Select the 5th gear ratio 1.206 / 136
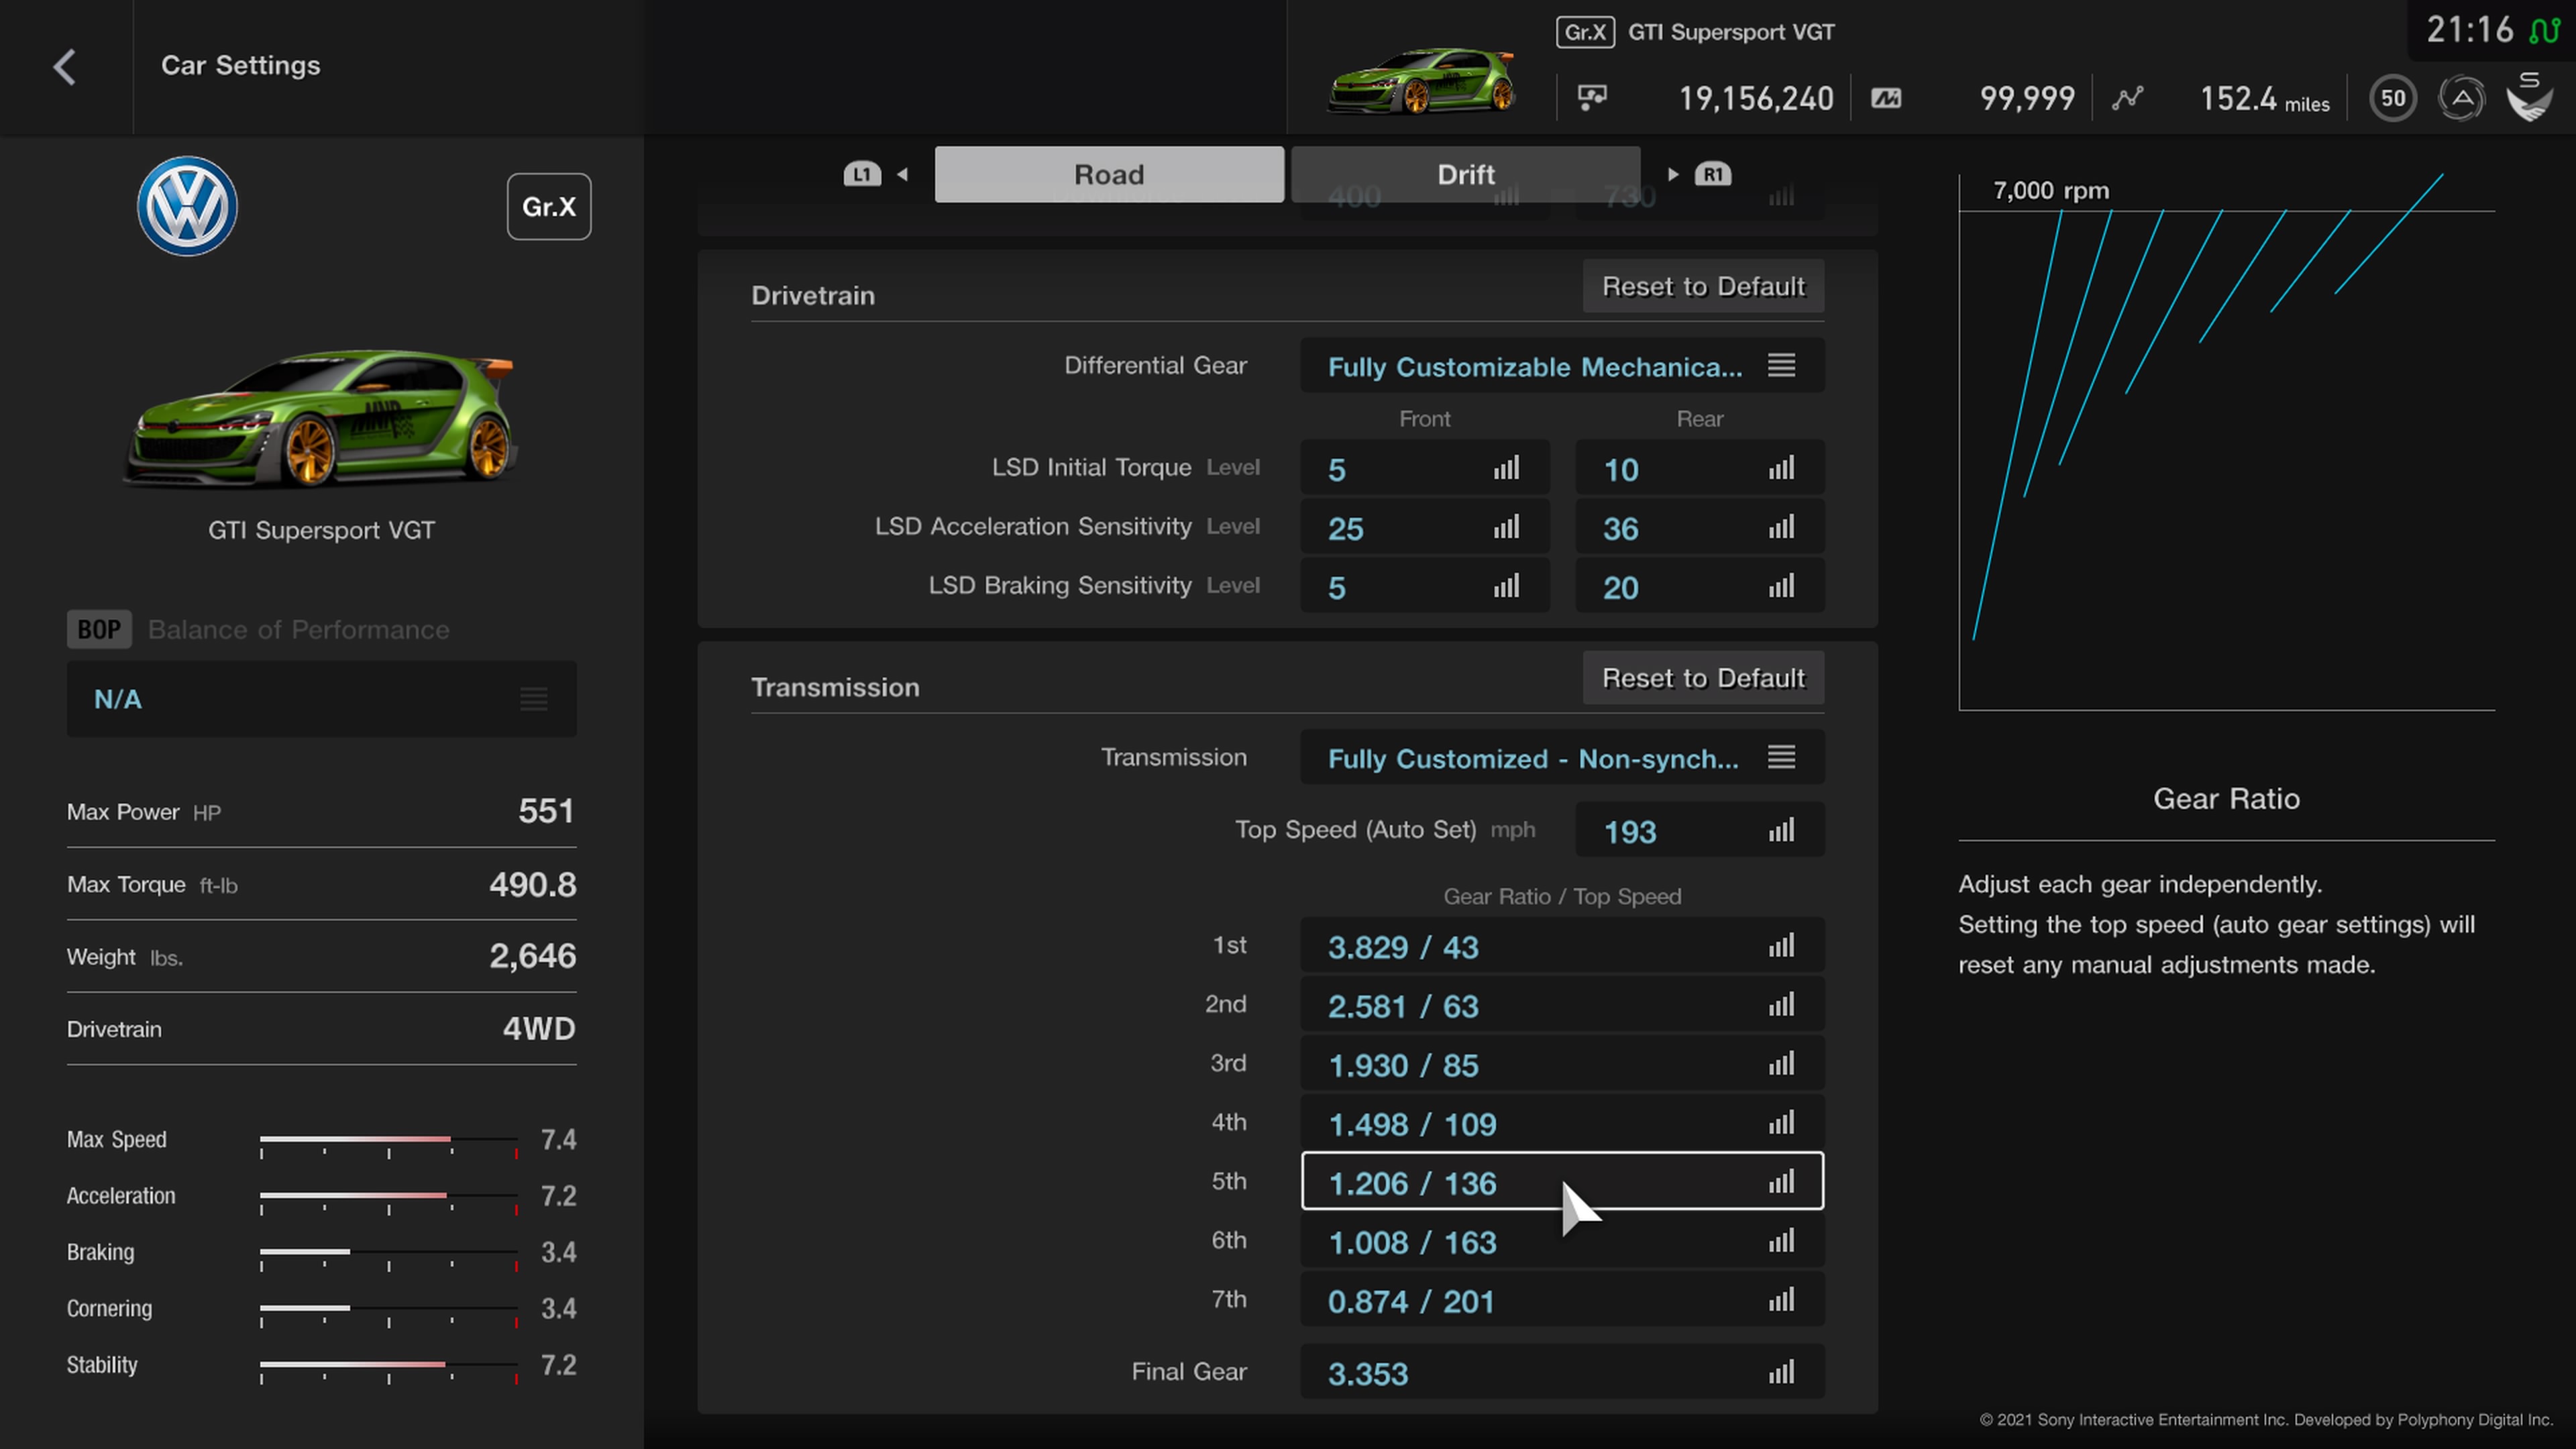This screenshot has width=2576, height=1449. (1562, 1182)
